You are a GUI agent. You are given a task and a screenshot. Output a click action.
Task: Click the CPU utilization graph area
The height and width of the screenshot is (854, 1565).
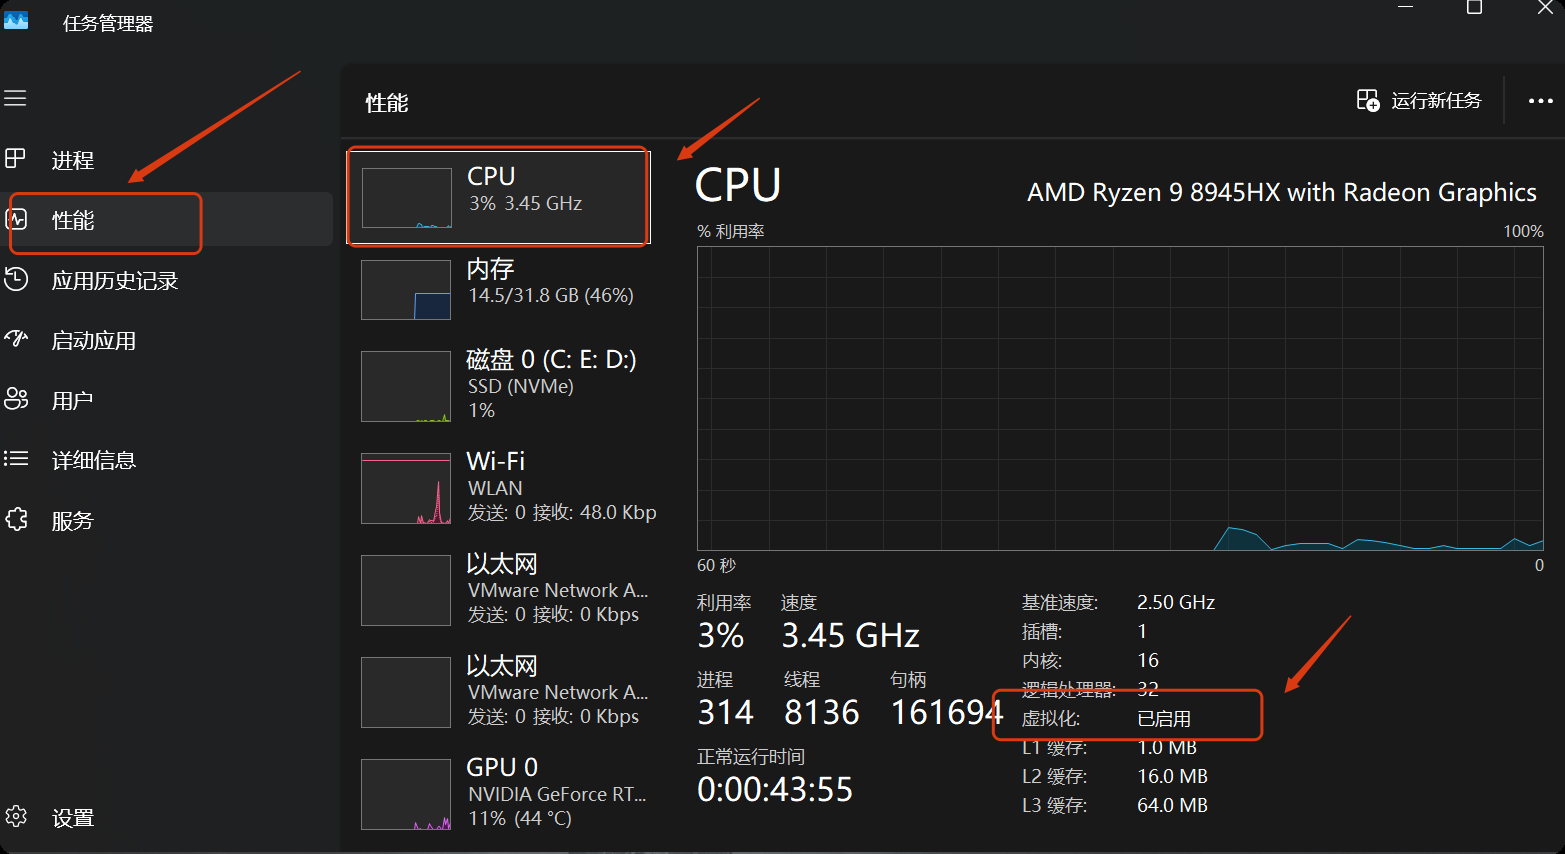pyautogui.click(x=1120, y=398)
